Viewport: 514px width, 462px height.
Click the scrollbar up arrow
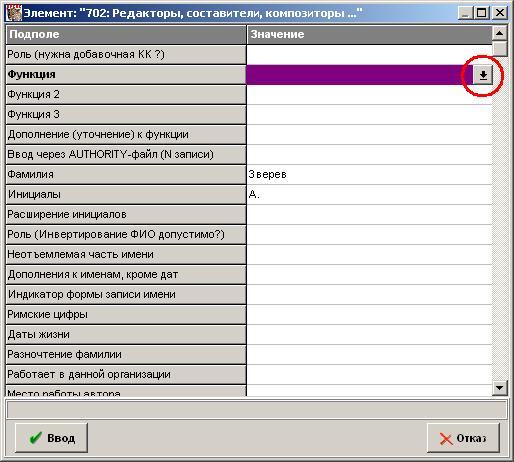point(499,33)
